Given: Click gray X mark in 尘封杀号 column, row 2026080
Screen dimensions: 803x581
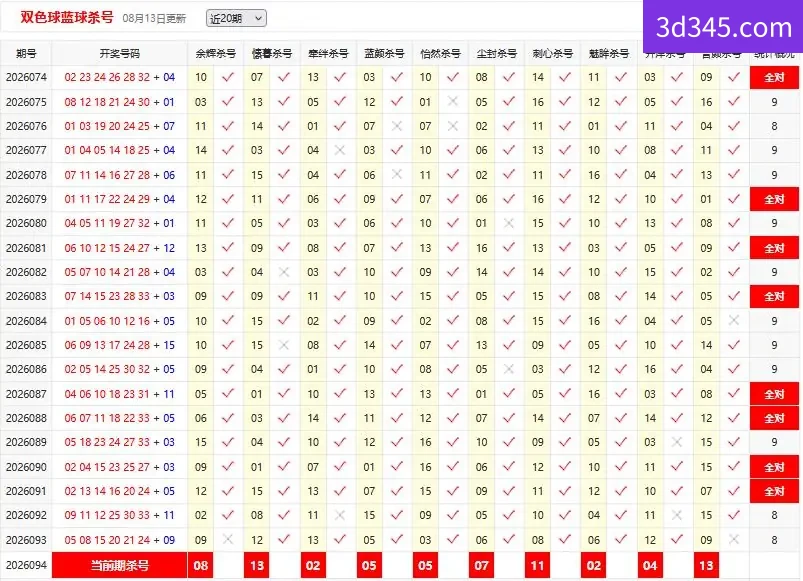Looking at the screenshot, I should click(509, 223).
